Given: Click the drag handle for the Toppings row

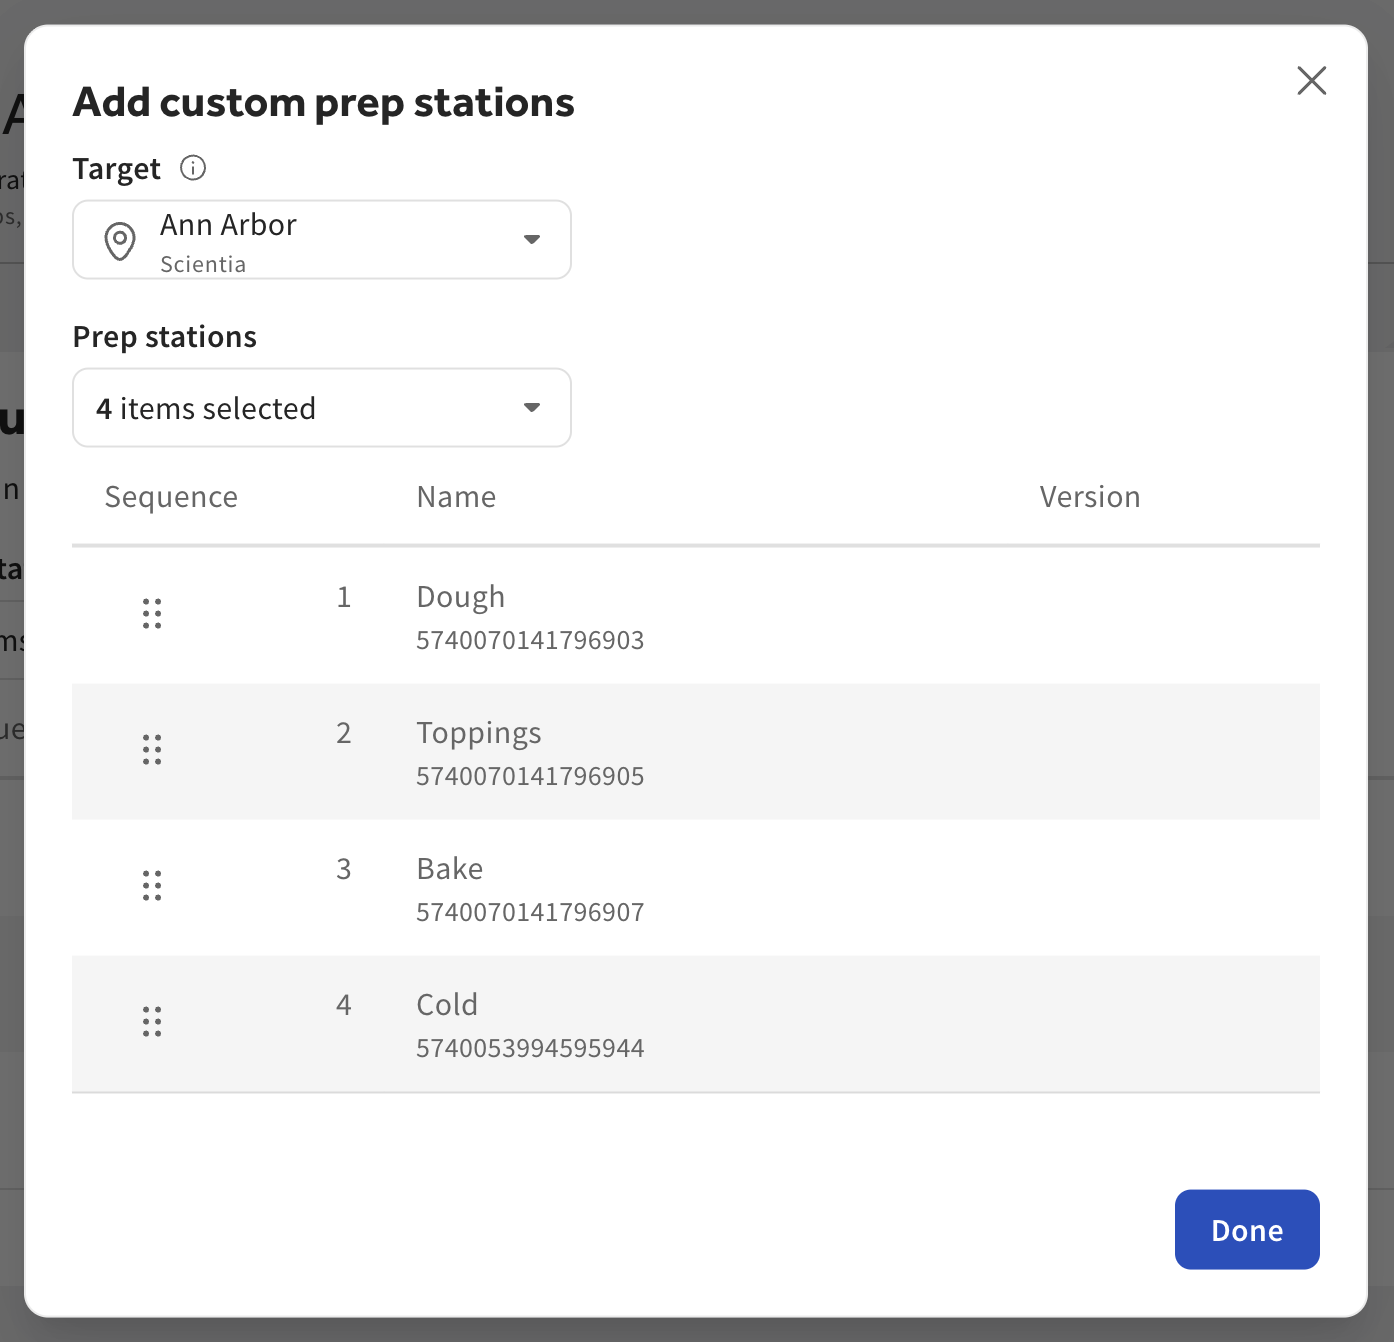Looking at the screenshot, I should click(152, 749).
